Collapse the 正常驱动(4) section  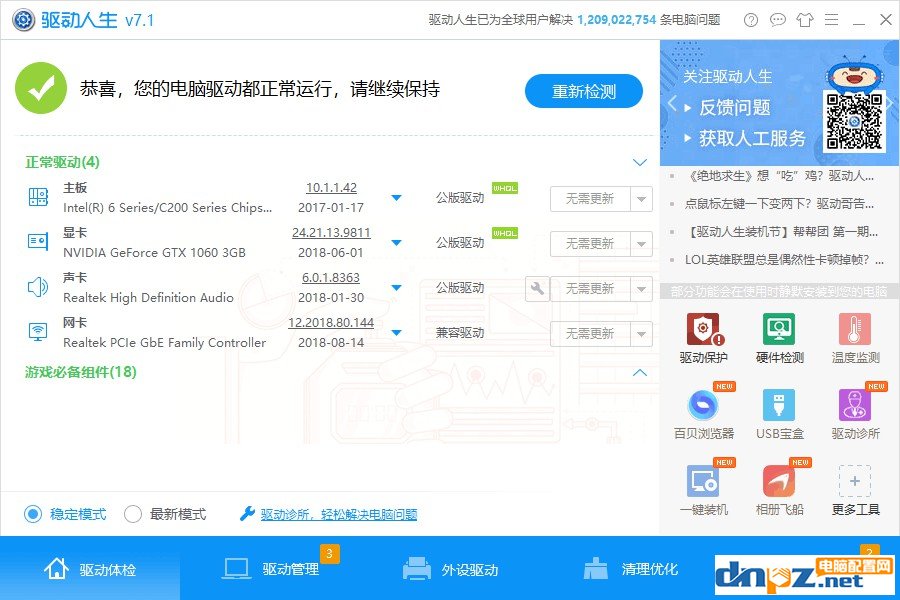639,162
